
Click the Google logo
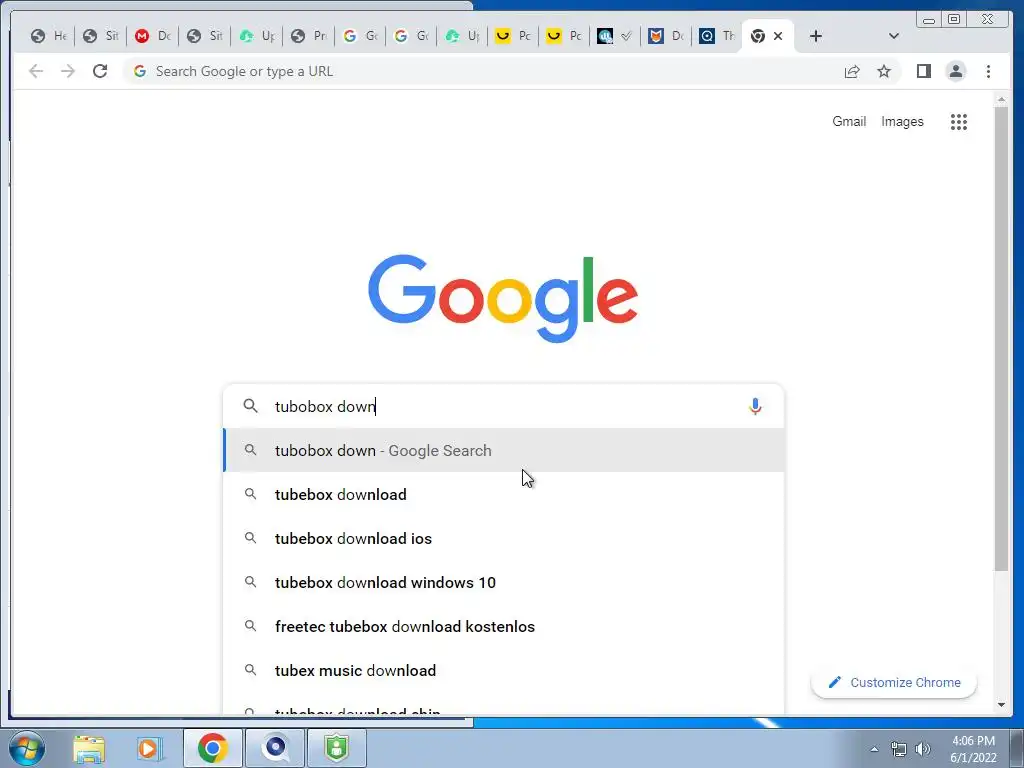point(503,298)
